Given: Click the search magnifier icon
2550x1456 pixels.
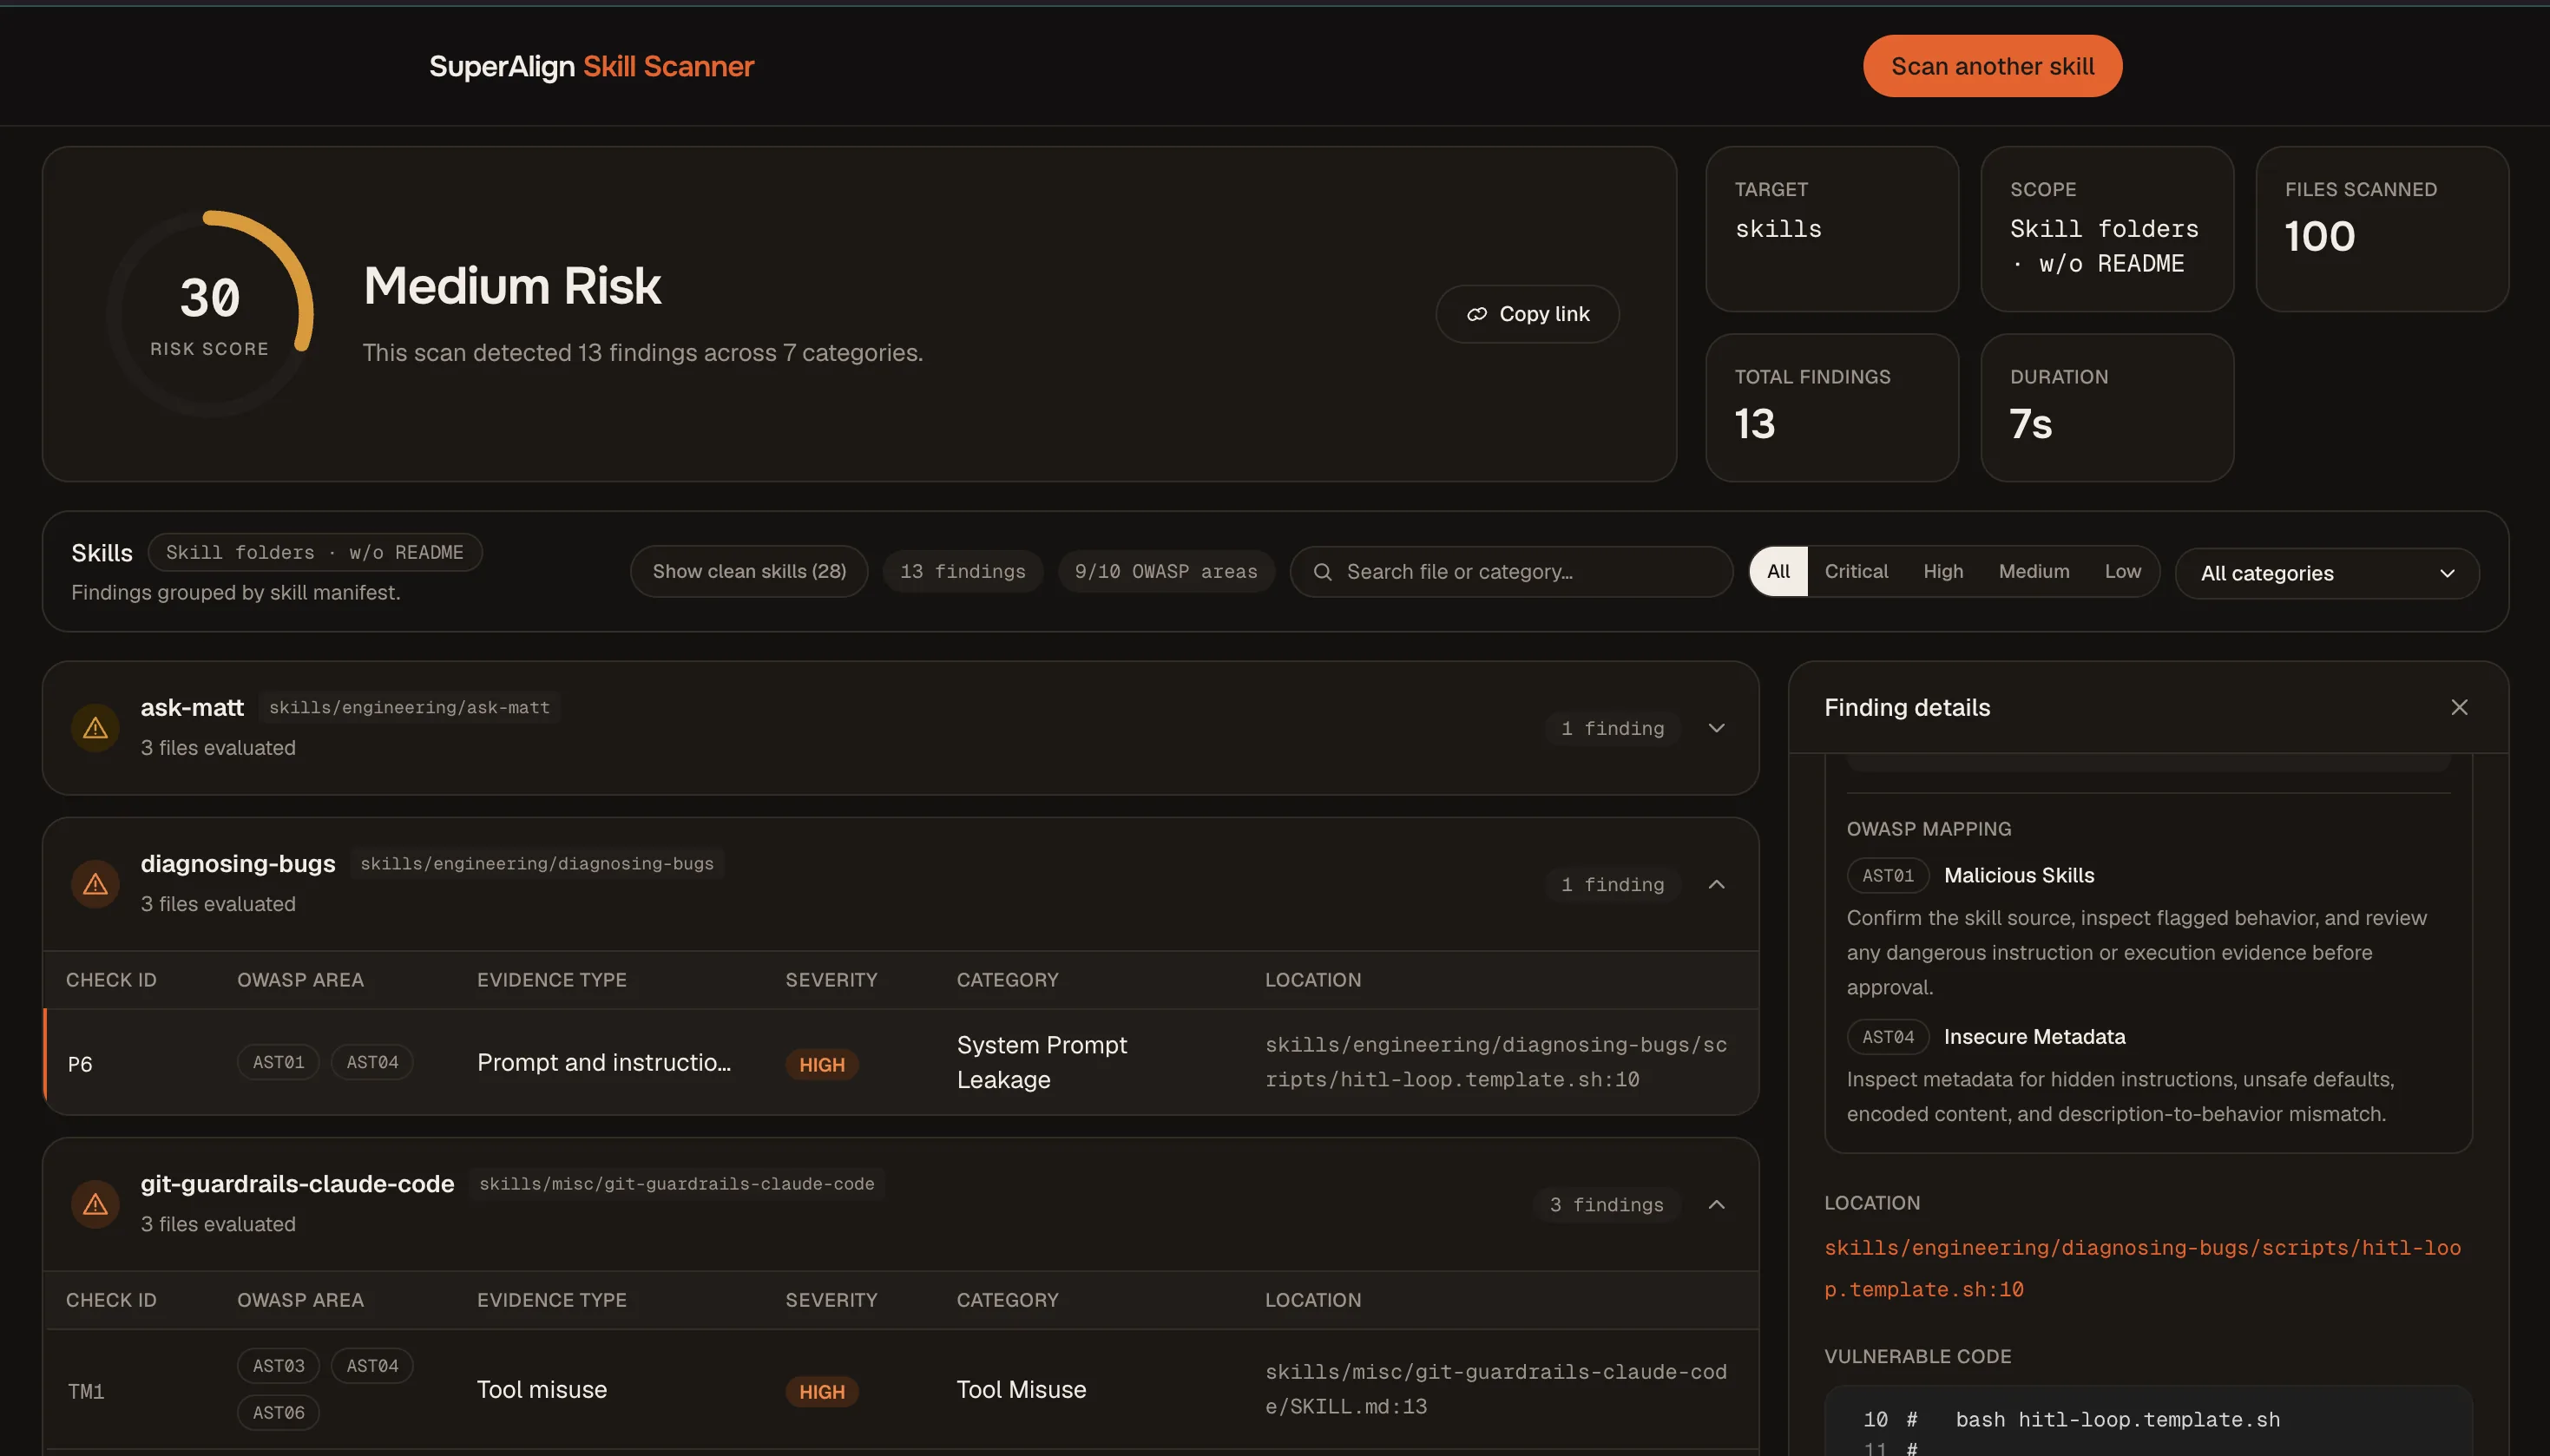Looking at the screenshot, I should pyautogui.click(x=1322, y=572).
